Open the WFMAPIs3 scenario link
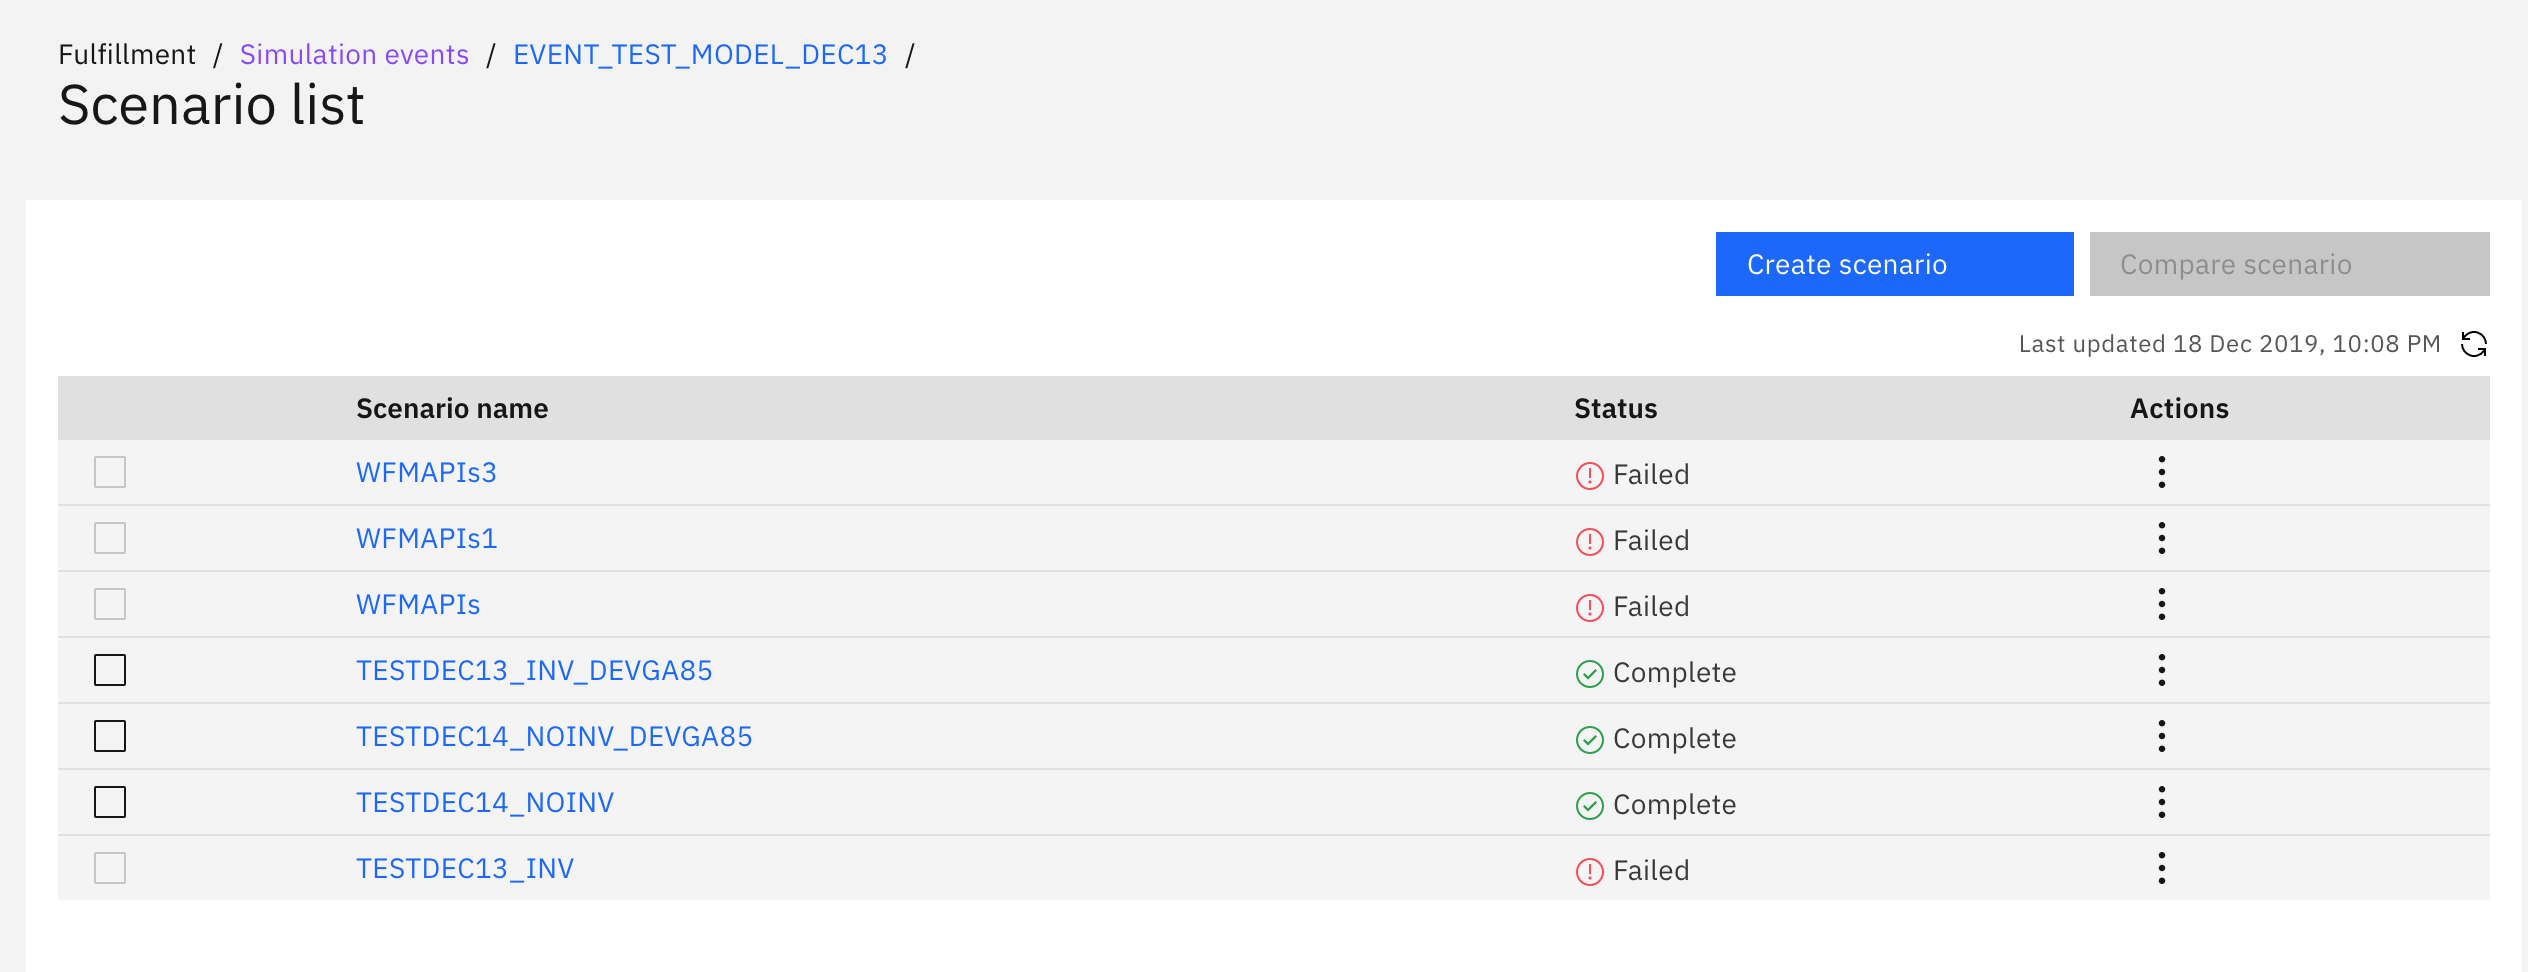Screen dimensions: 2528x972 point(427,472)
